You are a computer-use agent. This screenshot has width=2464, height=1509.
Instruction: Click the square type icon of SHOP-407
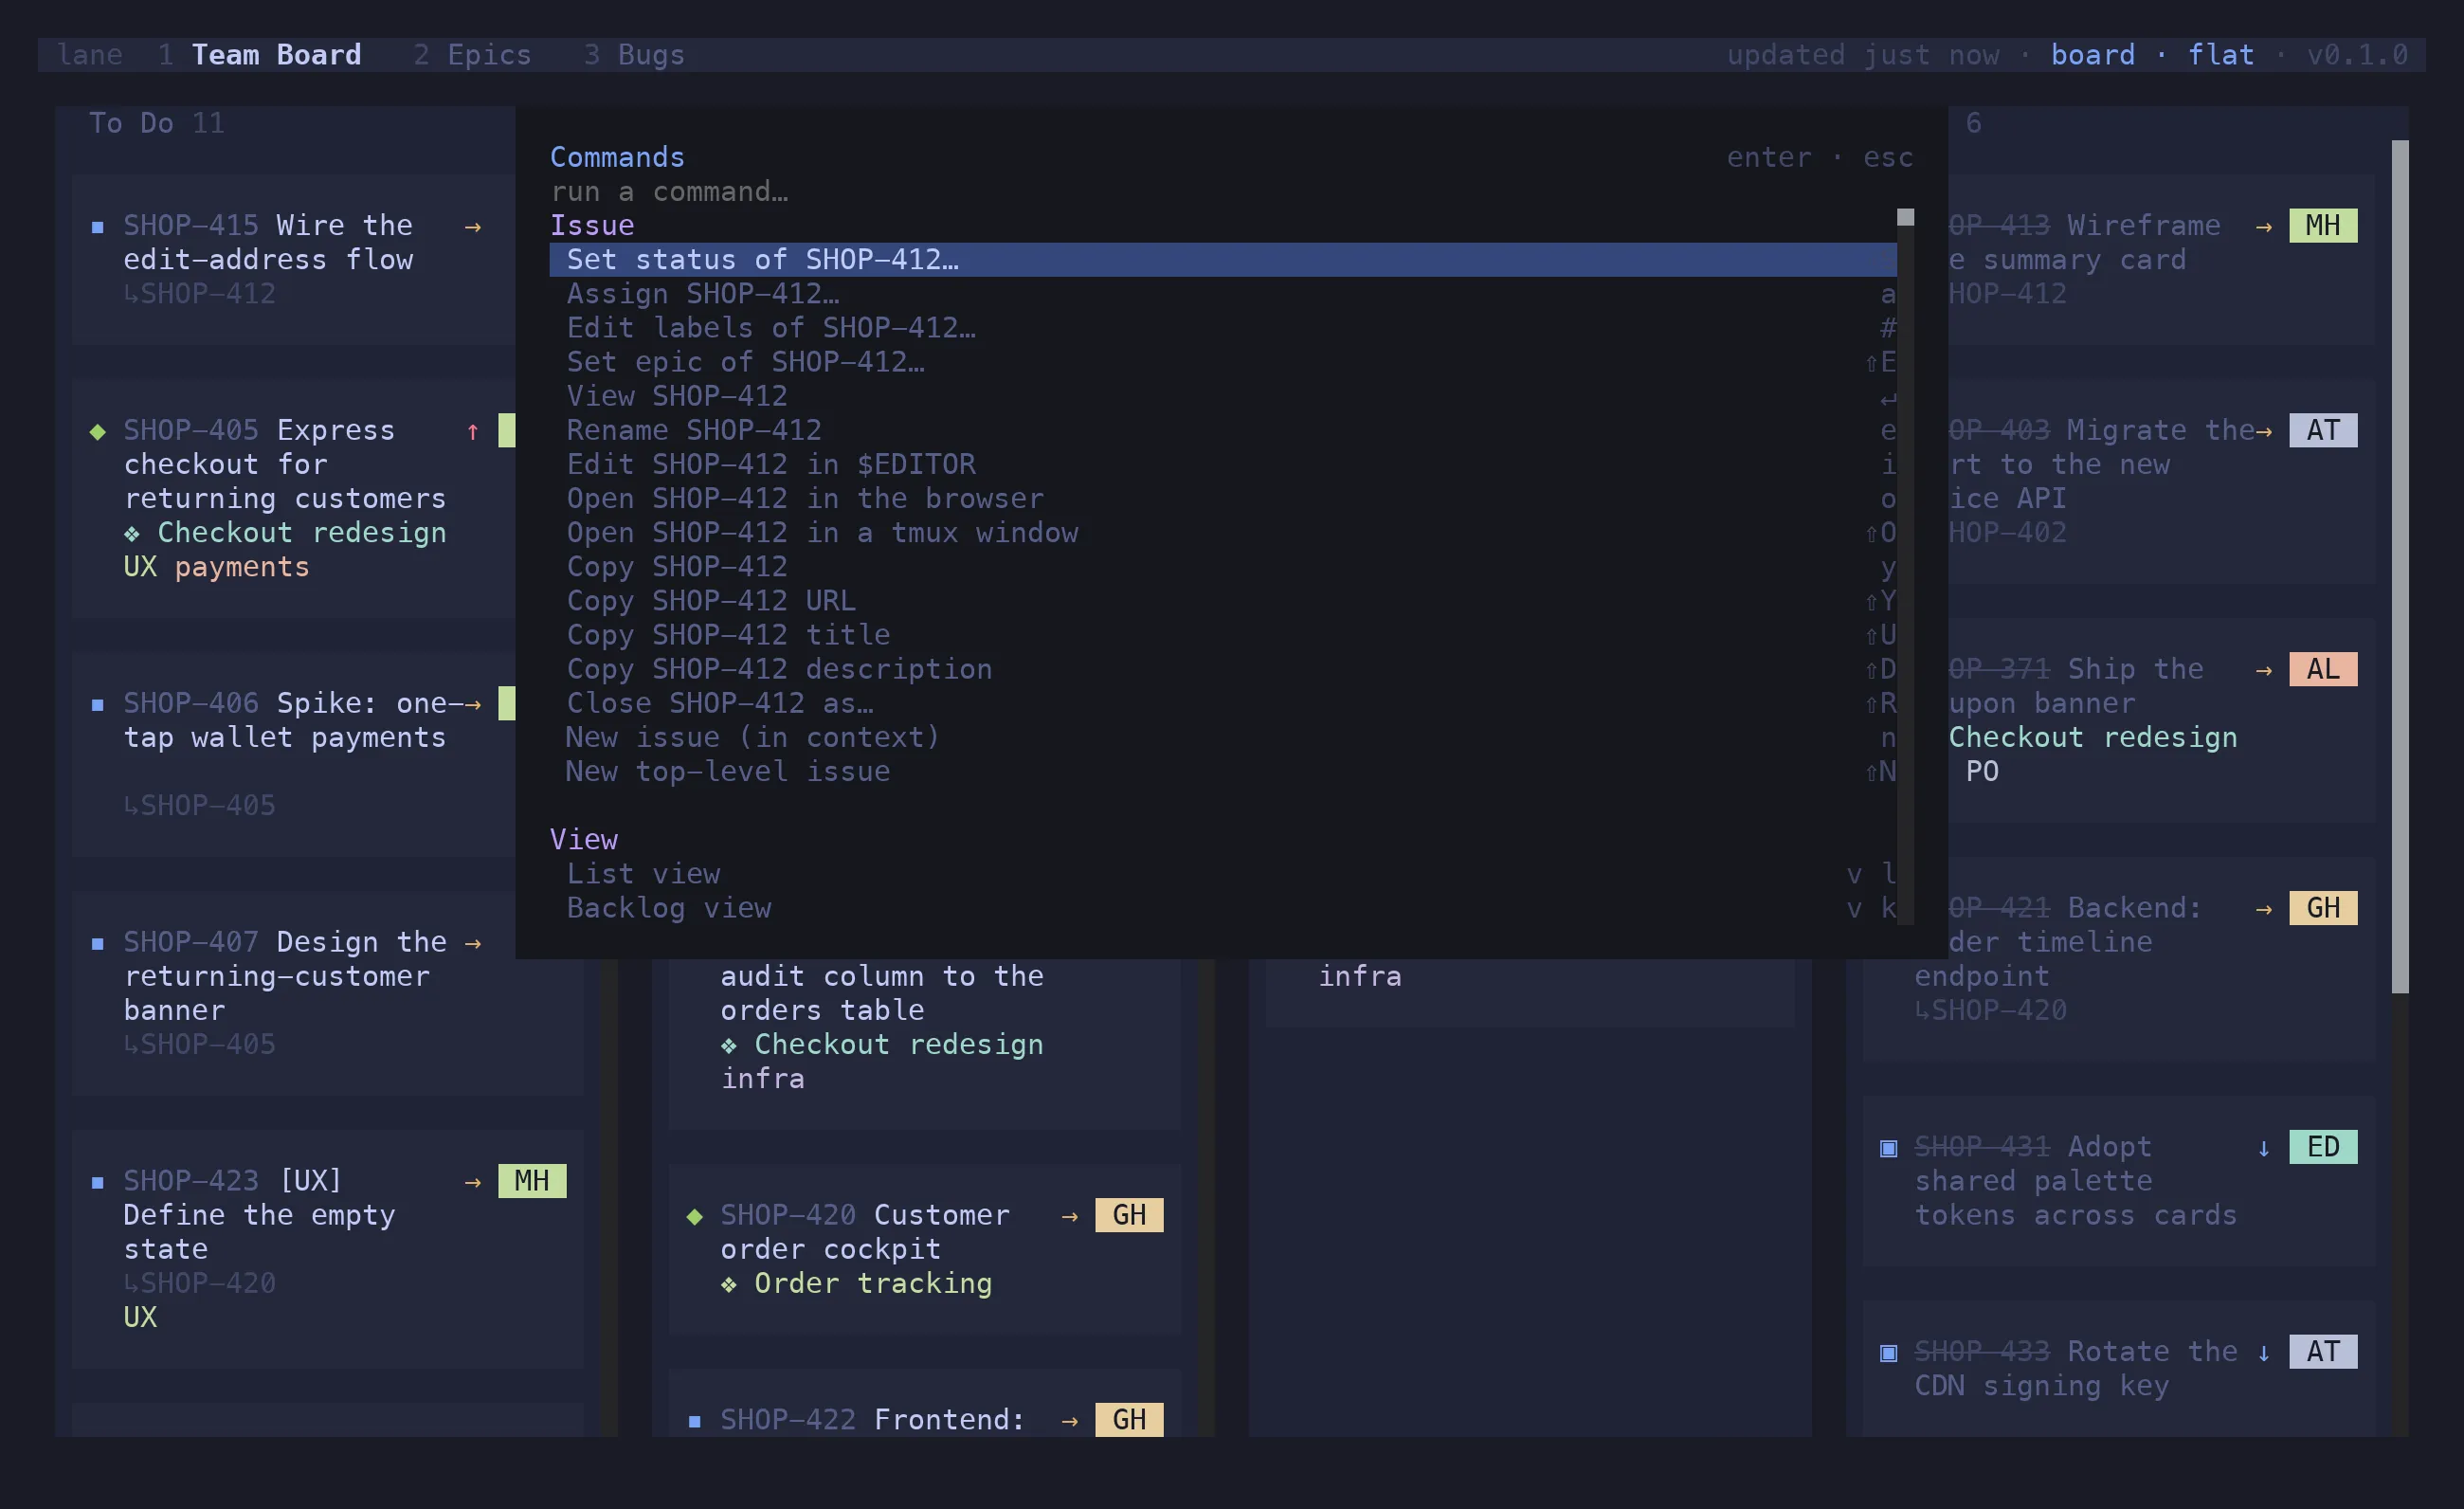tap(97, 943)
